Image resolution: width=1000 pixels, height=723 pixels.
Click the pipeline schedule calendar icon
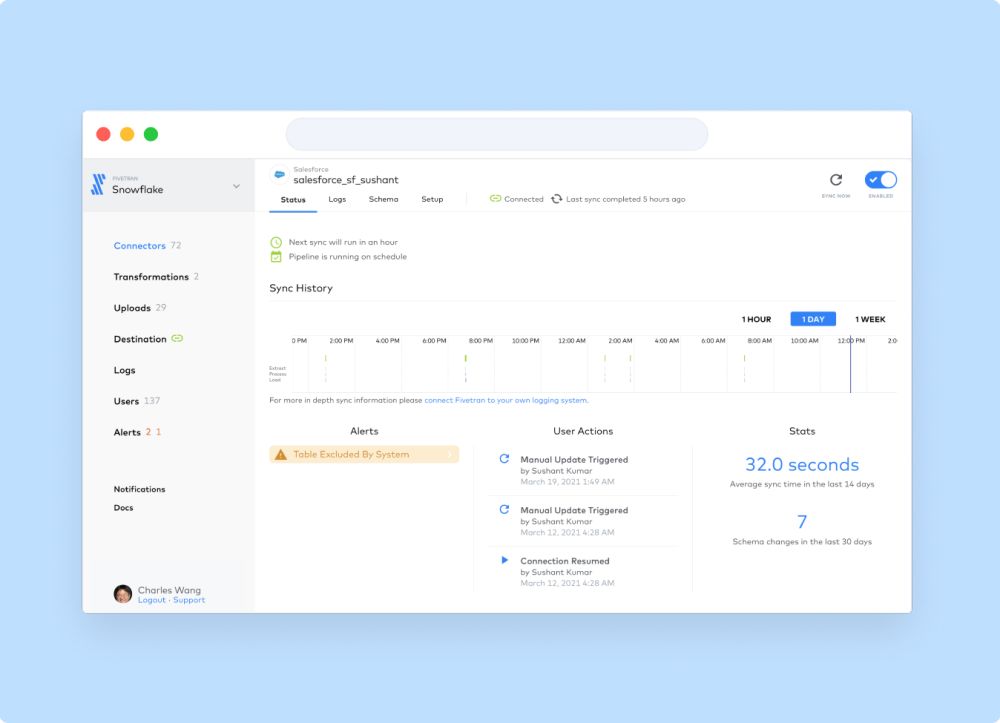tap(276, 257)
